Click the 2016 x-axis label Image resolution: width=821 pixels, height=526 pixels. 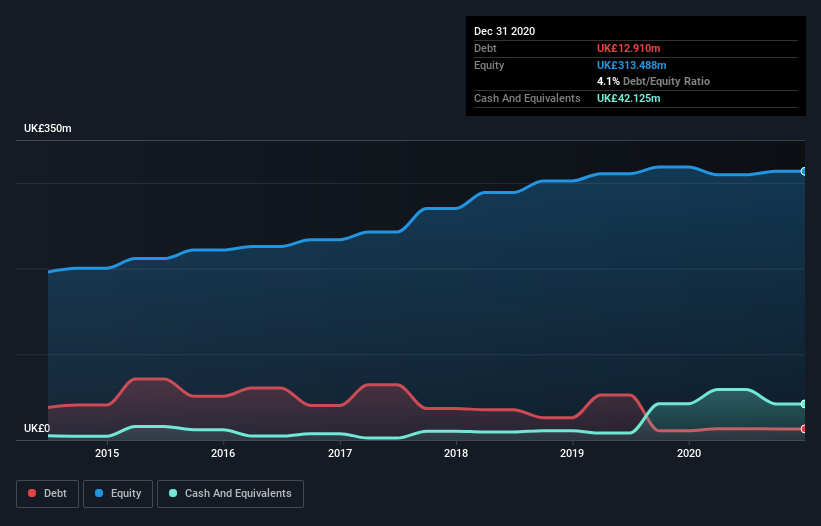(x=223, y=453)
